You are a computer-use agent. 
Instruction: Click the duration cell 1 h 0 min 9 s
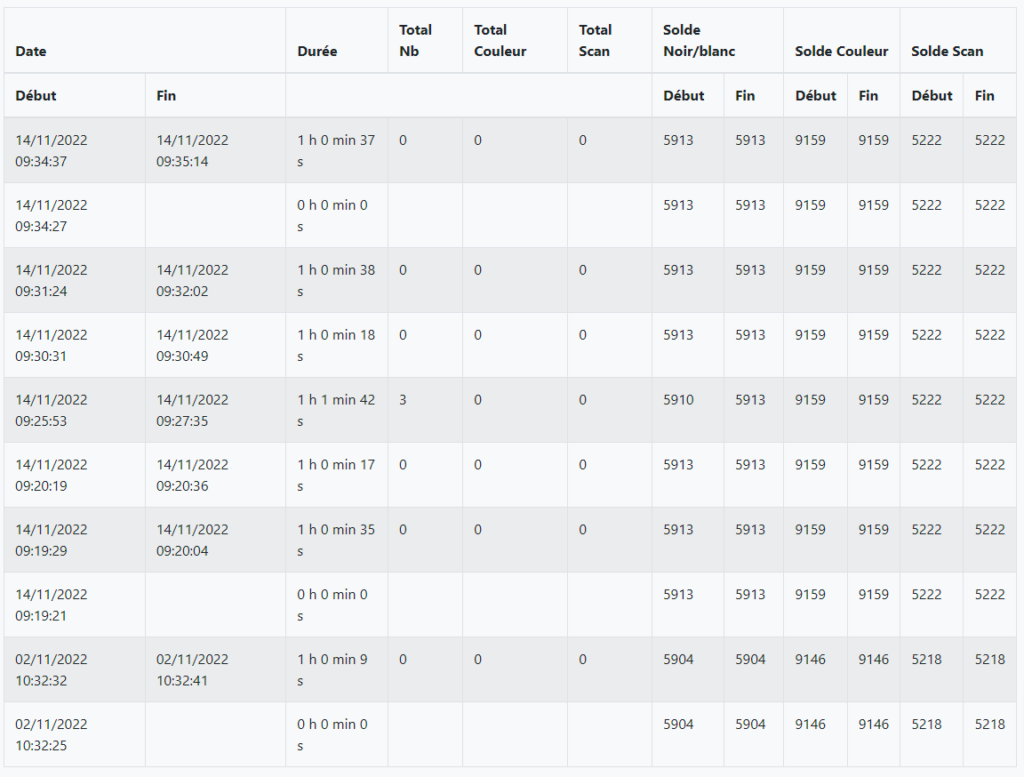click(x=332, y=670)
